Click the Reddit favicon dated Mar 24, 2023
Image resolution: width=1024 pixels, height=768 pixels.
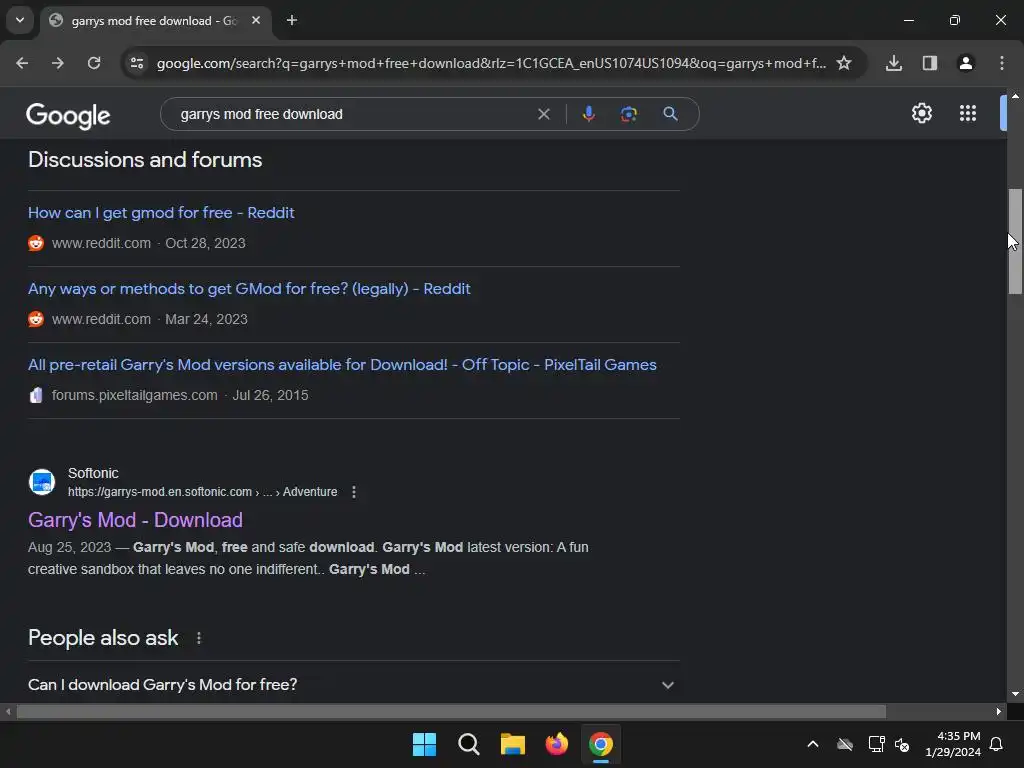tap(36, 319)
